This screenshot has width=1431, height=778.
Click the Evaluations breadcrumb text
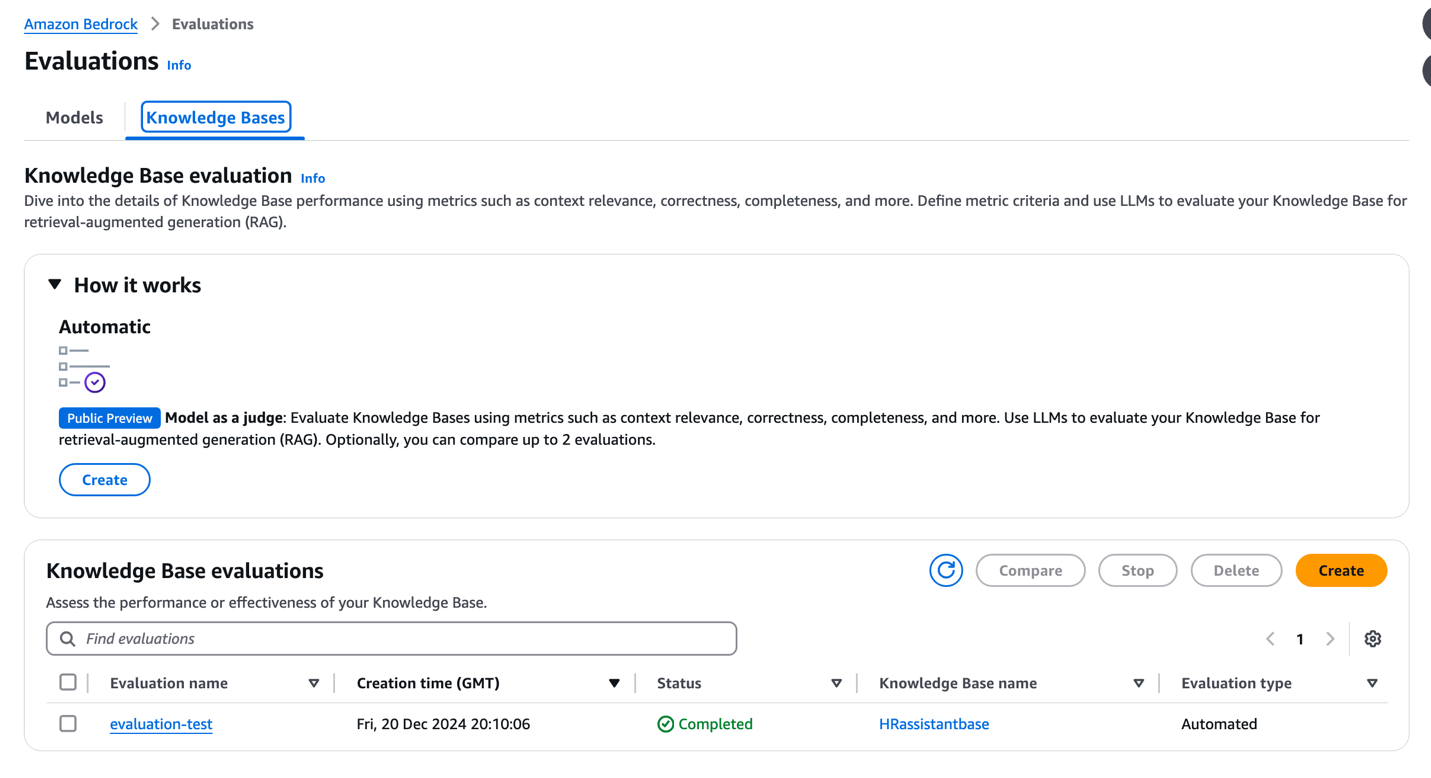point(213,24)
